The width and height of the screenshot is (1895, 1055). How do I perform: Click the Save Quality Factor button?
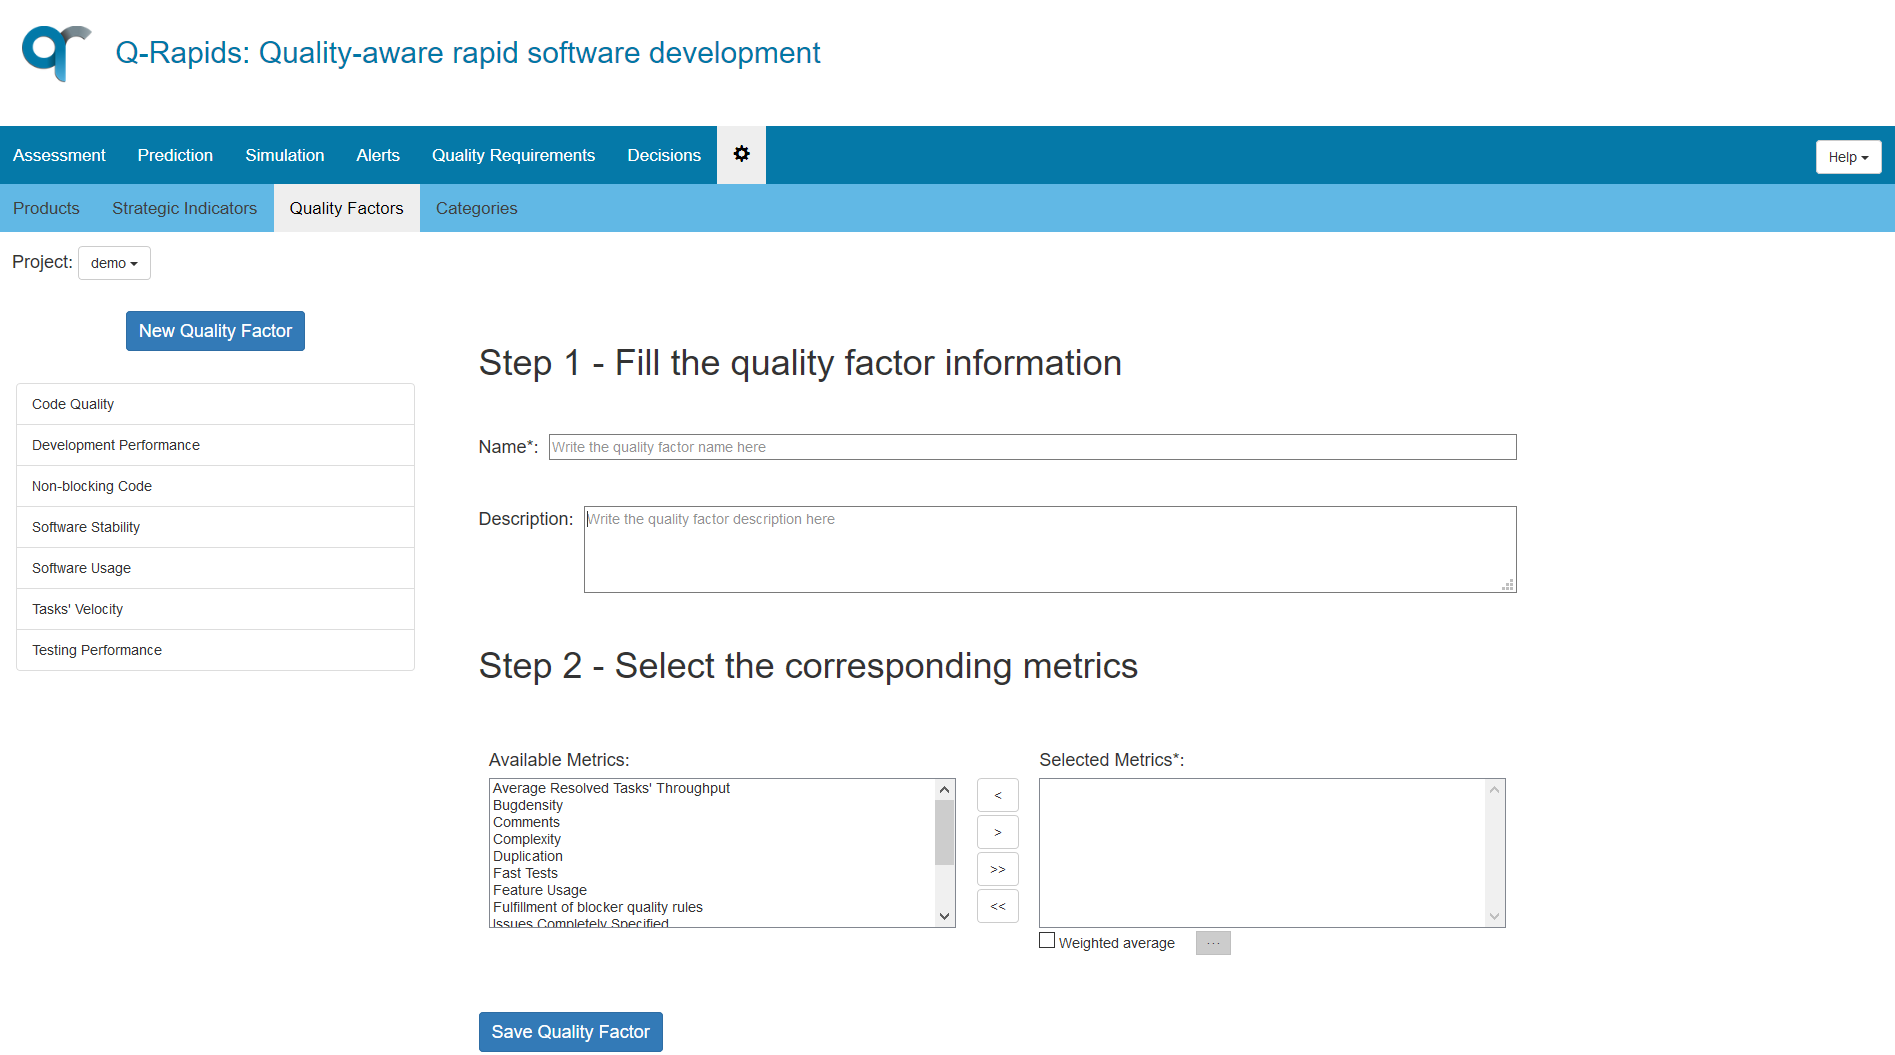click(x=570, y=1031)
